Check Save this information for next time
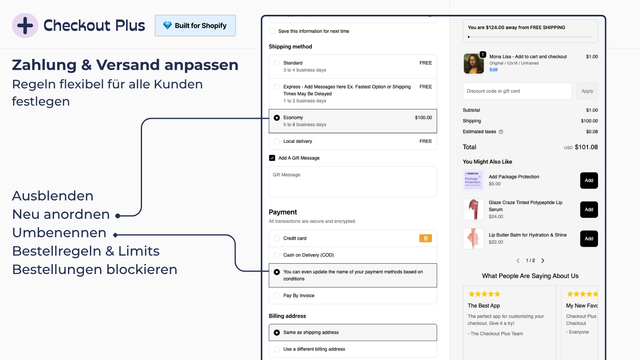 [x=272, y=31]
